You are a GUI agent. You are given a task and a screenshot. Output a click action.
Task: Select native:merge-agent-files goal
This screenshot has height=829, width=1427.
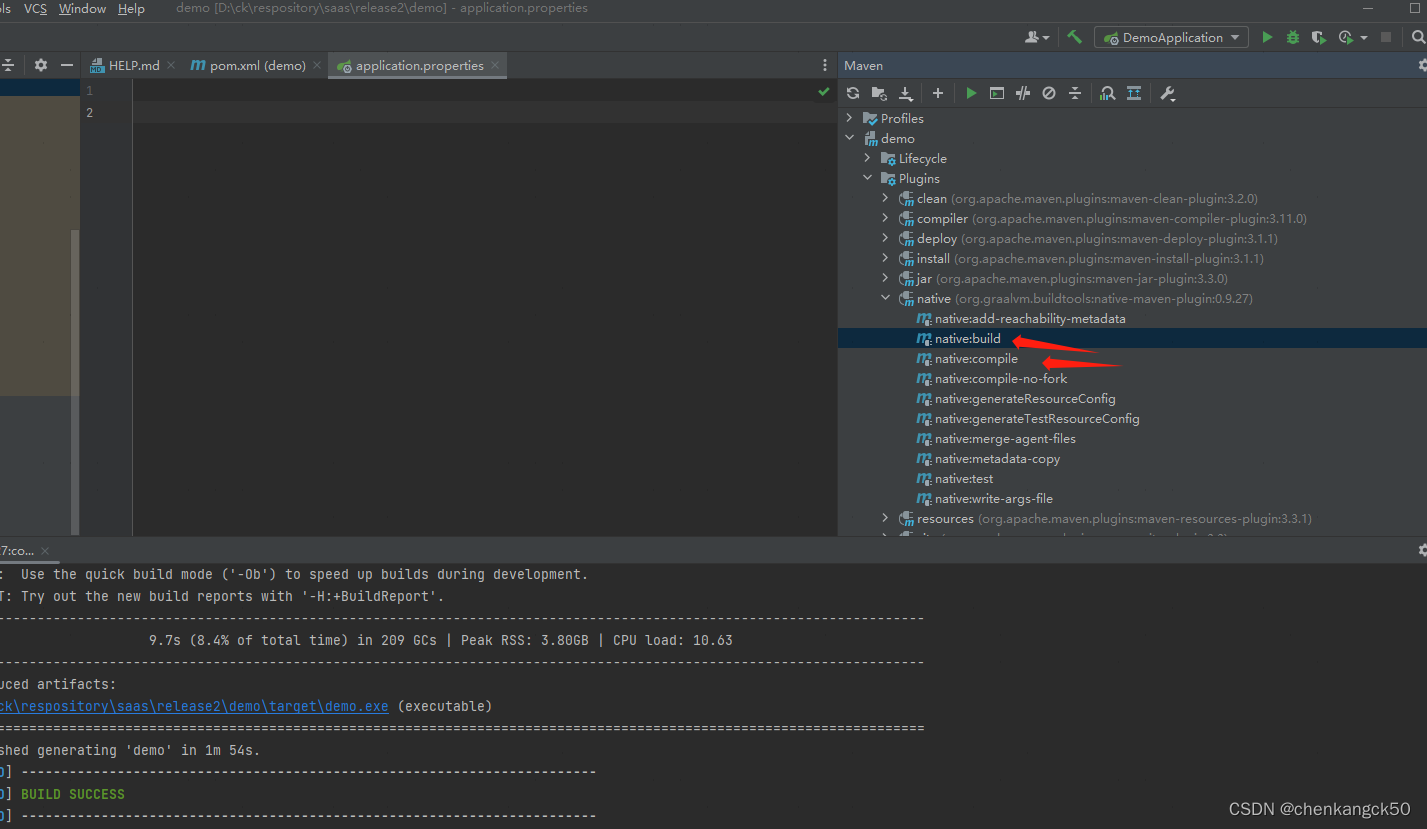1005,438
